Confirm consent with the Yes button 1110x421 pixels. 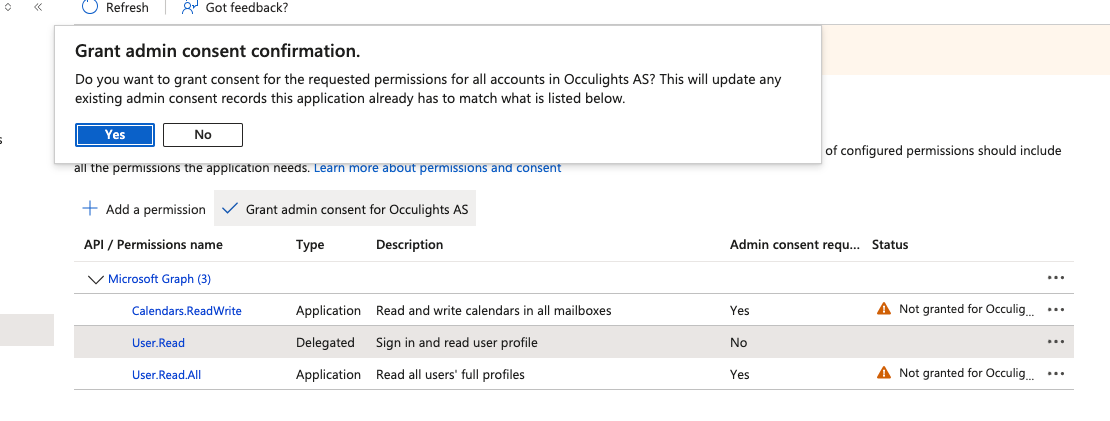[x=115, y=134]
